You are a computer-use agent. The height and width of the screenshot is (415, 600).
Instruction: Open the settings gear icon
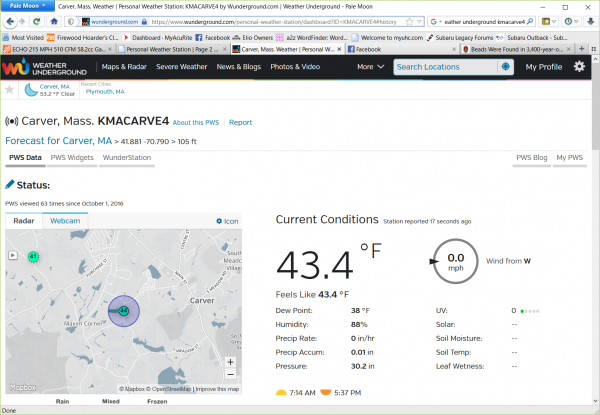[x=579, y=67]
